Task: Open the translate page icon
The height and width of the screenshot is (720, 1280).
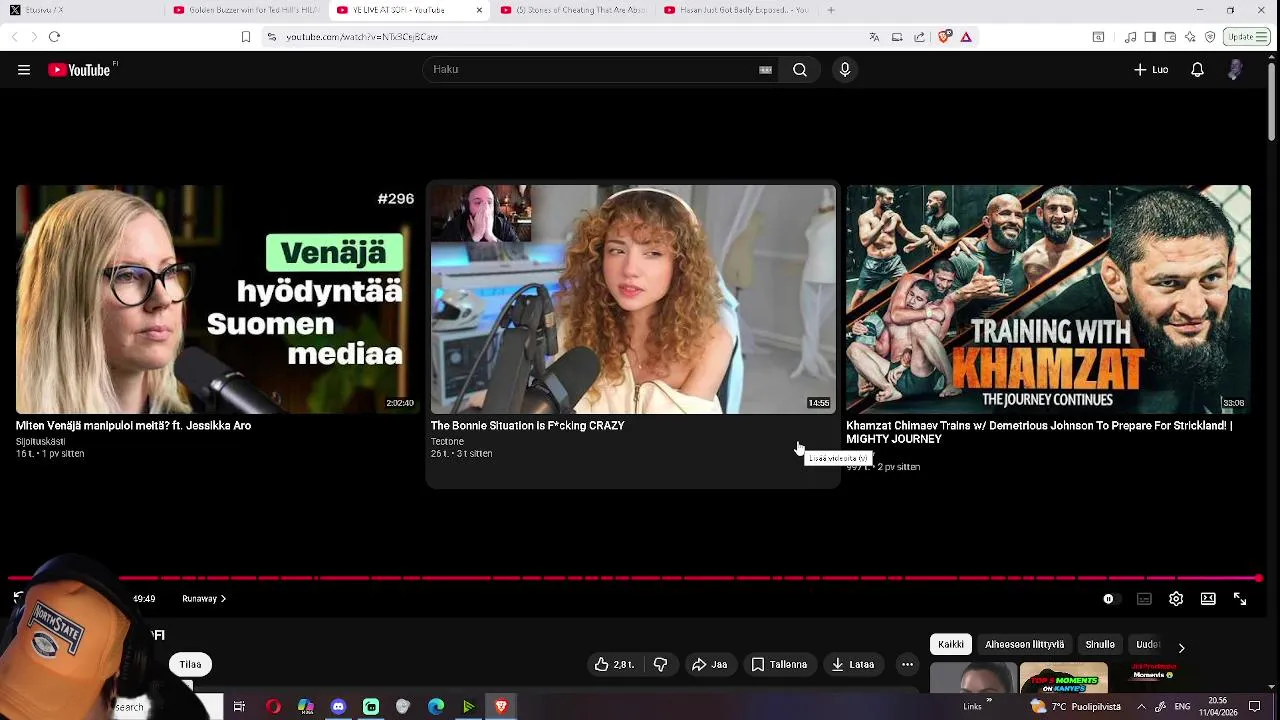Action: tap(874, 37)
